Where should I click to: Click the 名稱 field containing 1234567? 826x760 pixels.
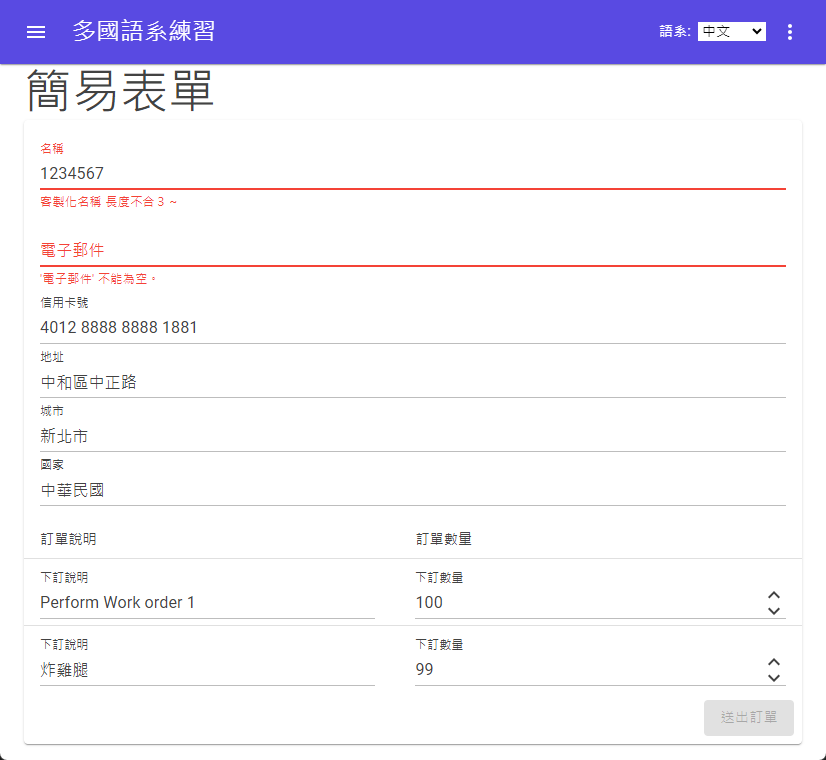click(x=412, y=173)
